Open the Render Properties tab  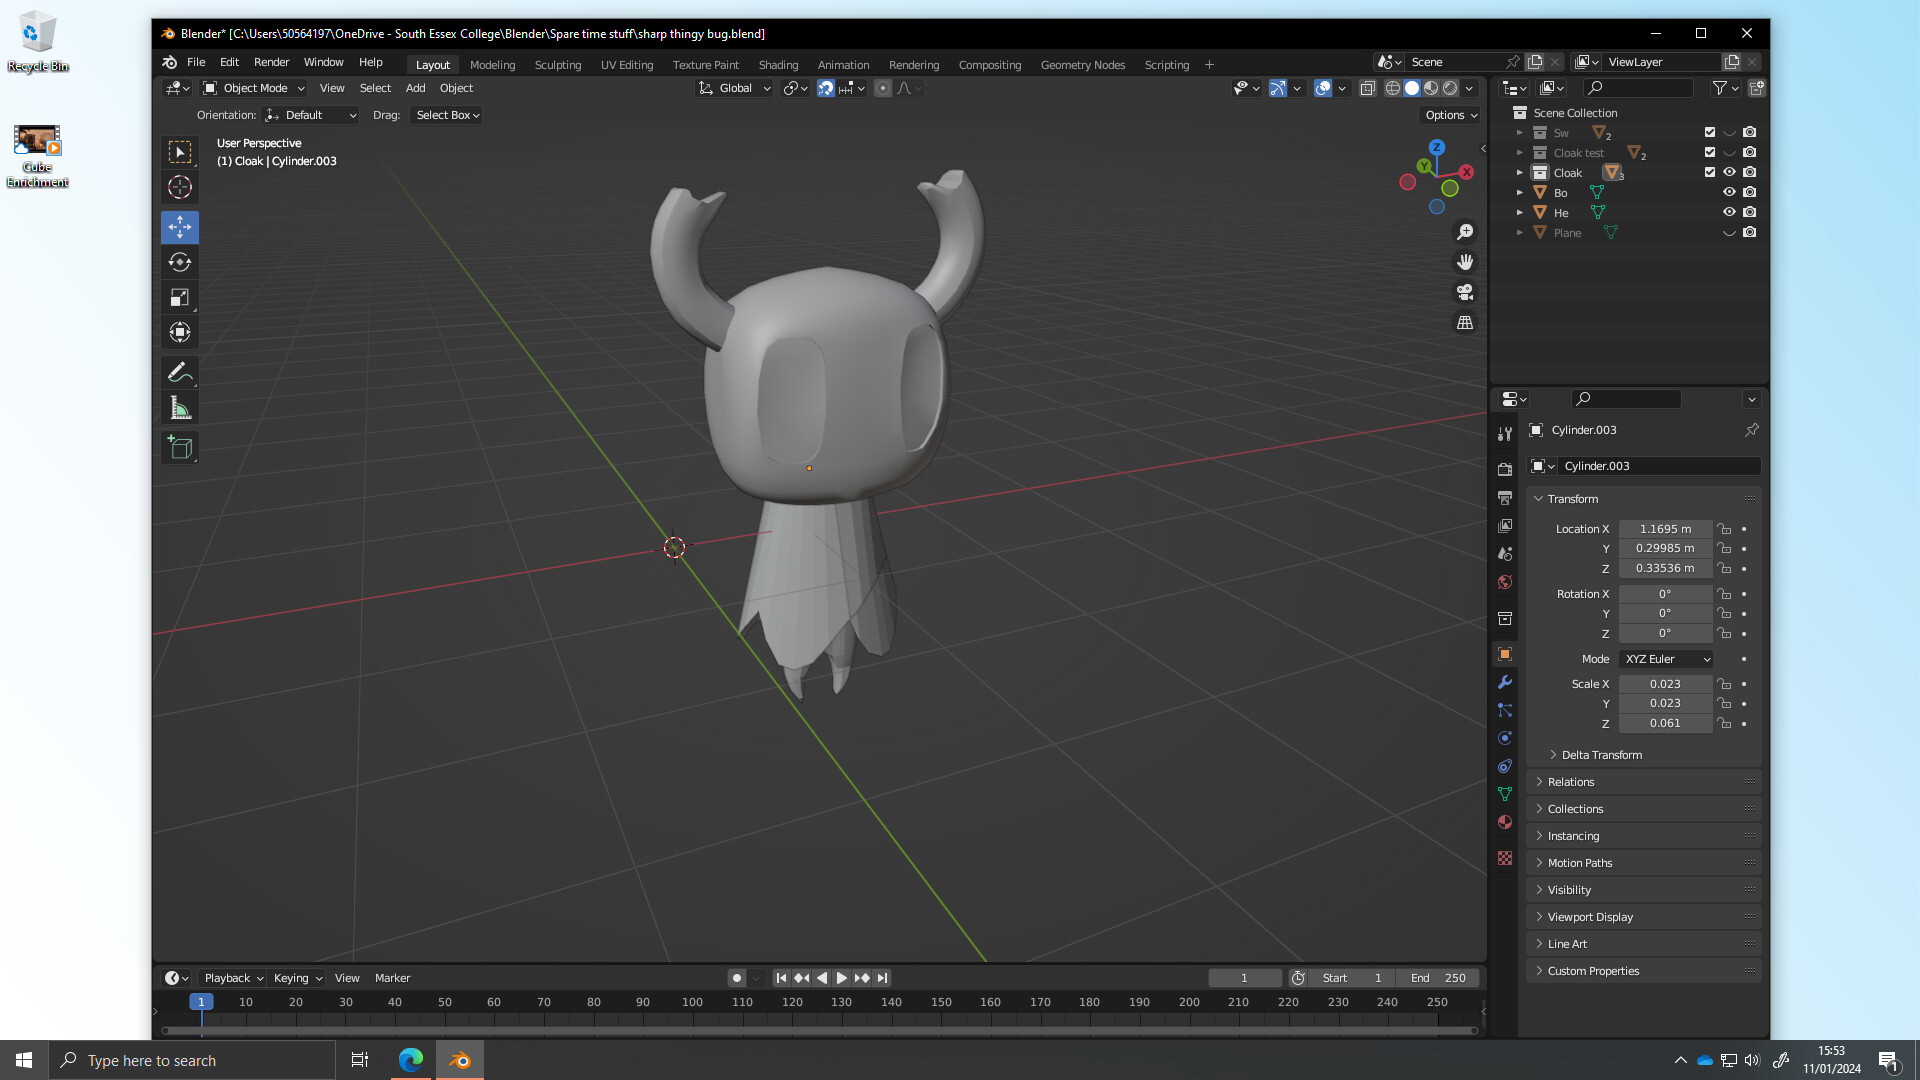point(1505,468)
